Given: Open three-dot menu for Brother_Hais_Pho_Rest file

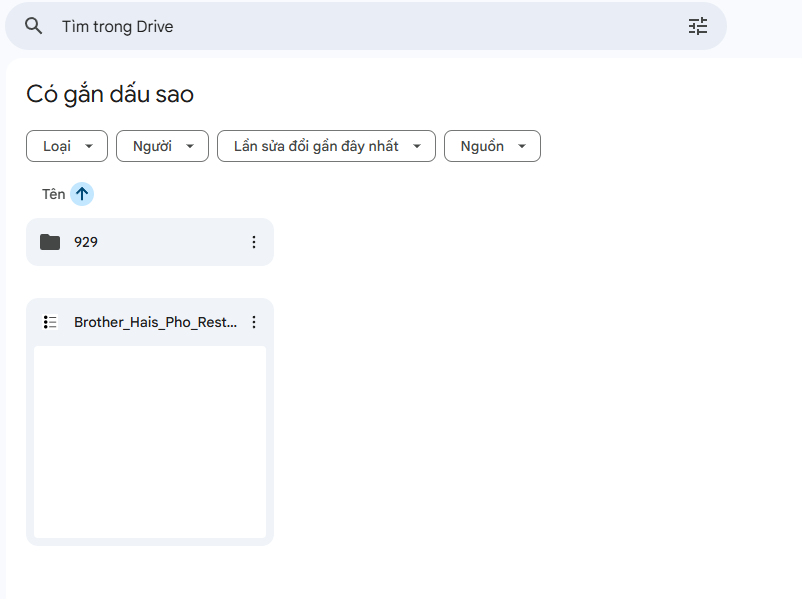Looking at the screenshot, I should point(253,322).
